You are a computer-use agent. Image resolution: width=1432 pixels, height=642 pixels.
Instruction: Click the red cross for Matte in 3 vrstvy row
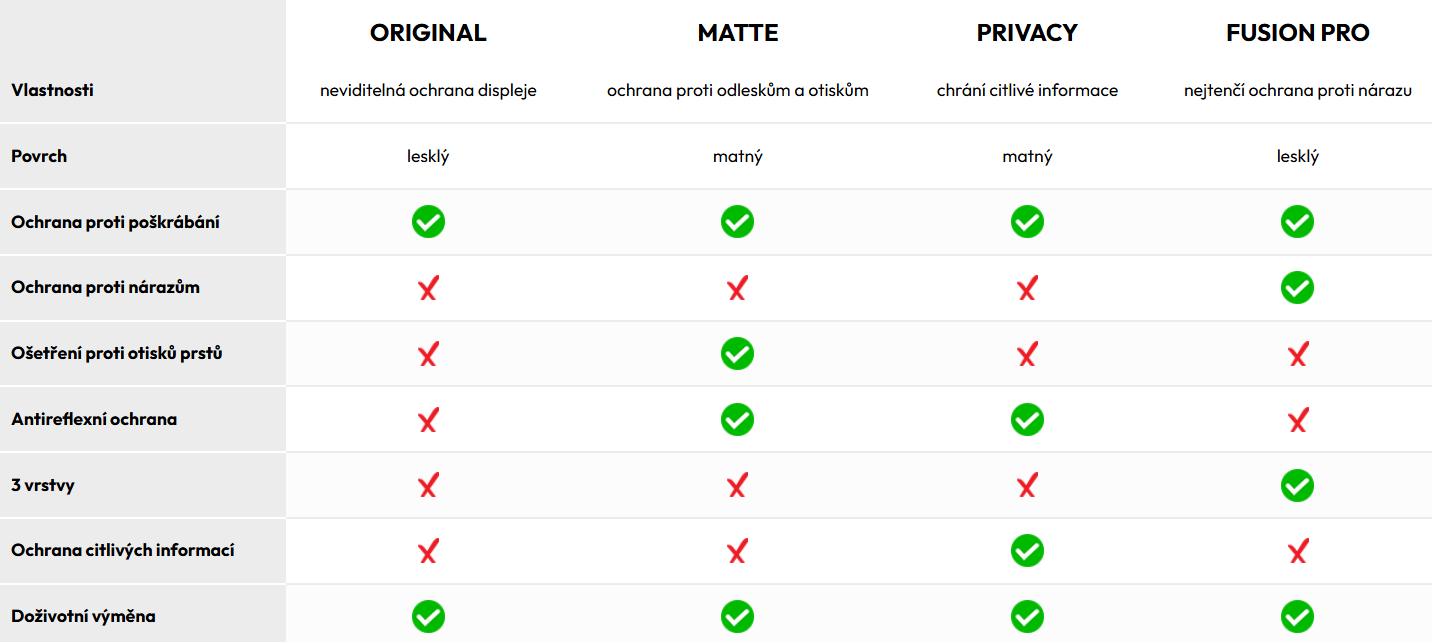[x=737, y=486]
